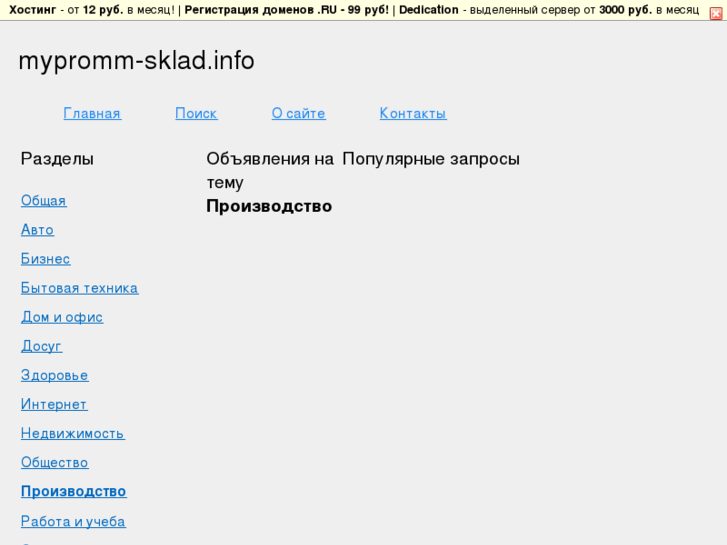Screen dimensions: 727x545
Task: Open the Недвижимость section
Action: pyautogui.click(x=73, y=434)
